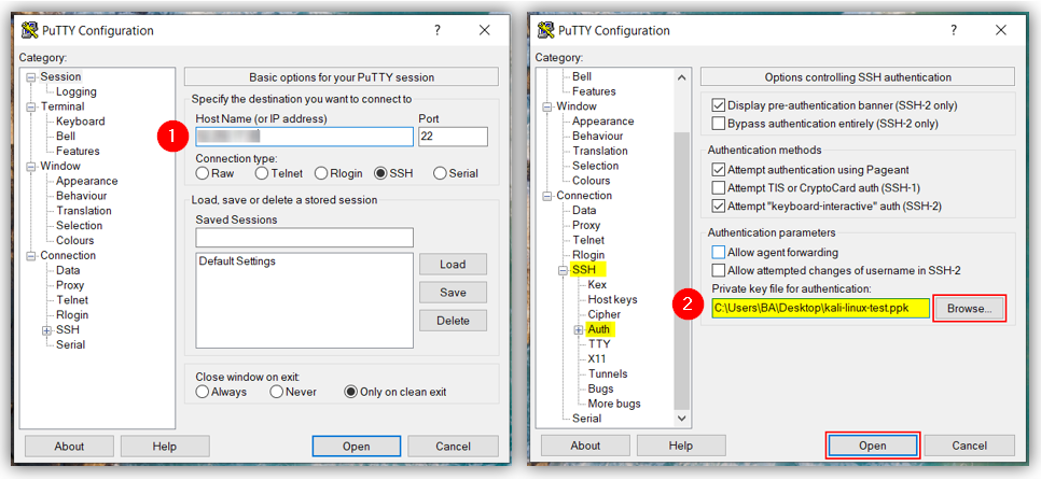Click Cancel button in left window

click(x=453, y=446)
